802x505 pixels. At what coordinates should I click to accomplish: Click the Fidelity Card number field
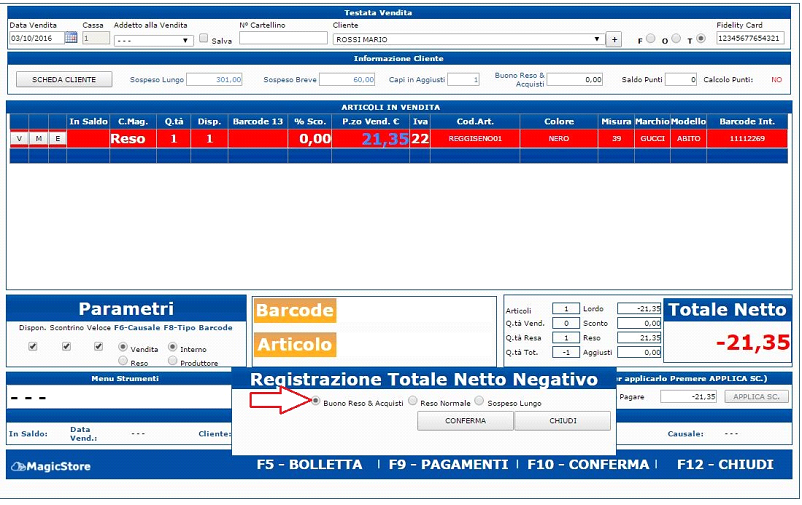click(x=750, y=38)
